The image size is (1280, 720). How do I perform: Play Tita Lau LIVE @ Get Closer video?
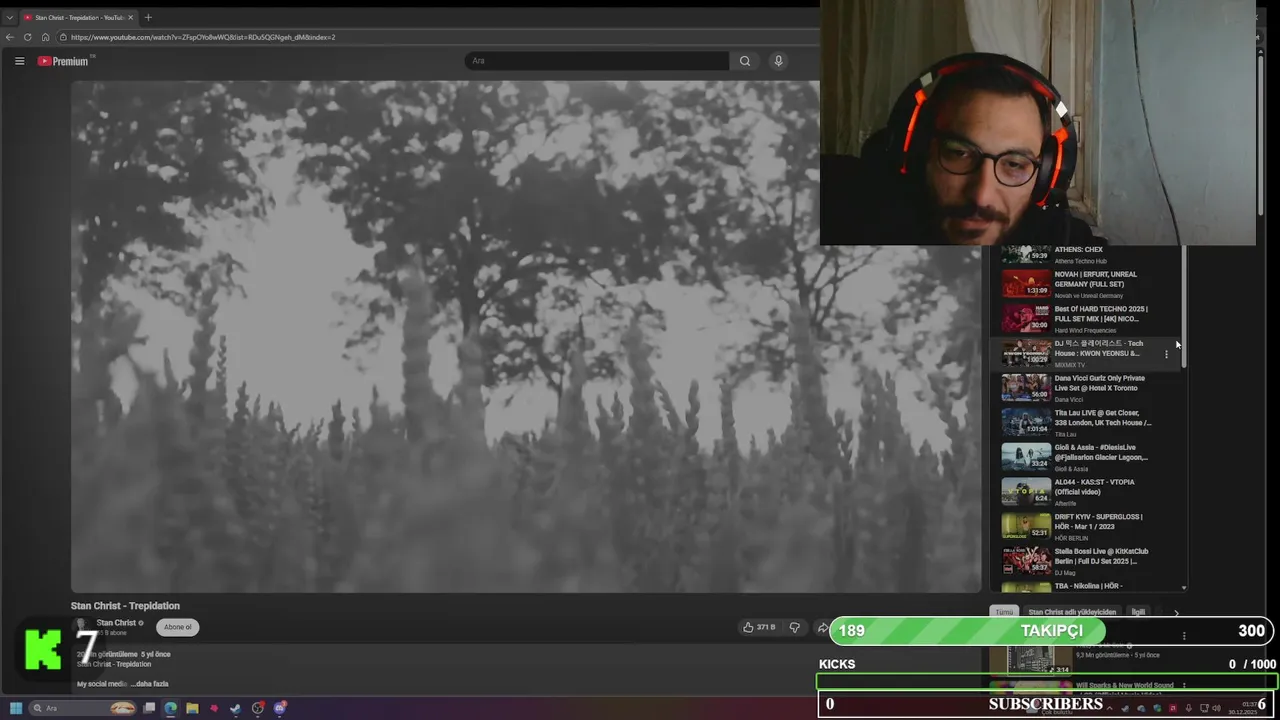(x=1102, y=418)
